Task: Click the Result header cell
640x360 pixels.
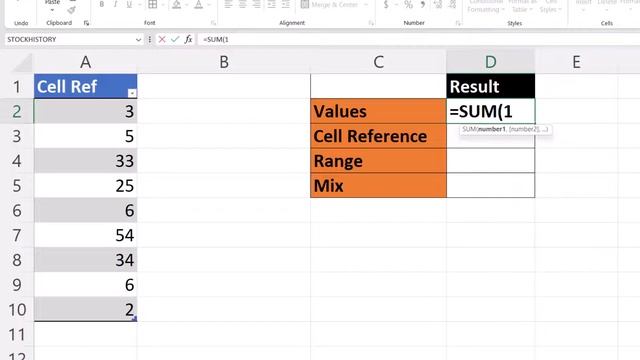Action: coord(491,87)
